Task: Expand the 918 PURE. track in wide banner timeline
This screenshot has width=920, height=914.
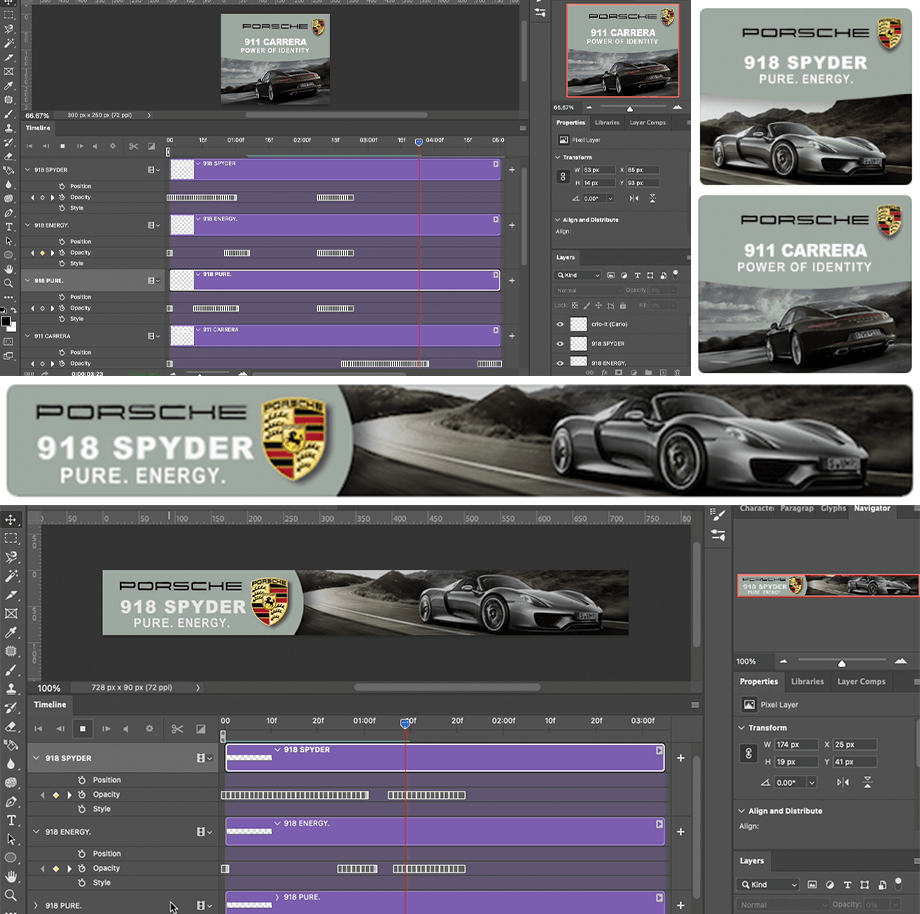Action: pos(36,905)
